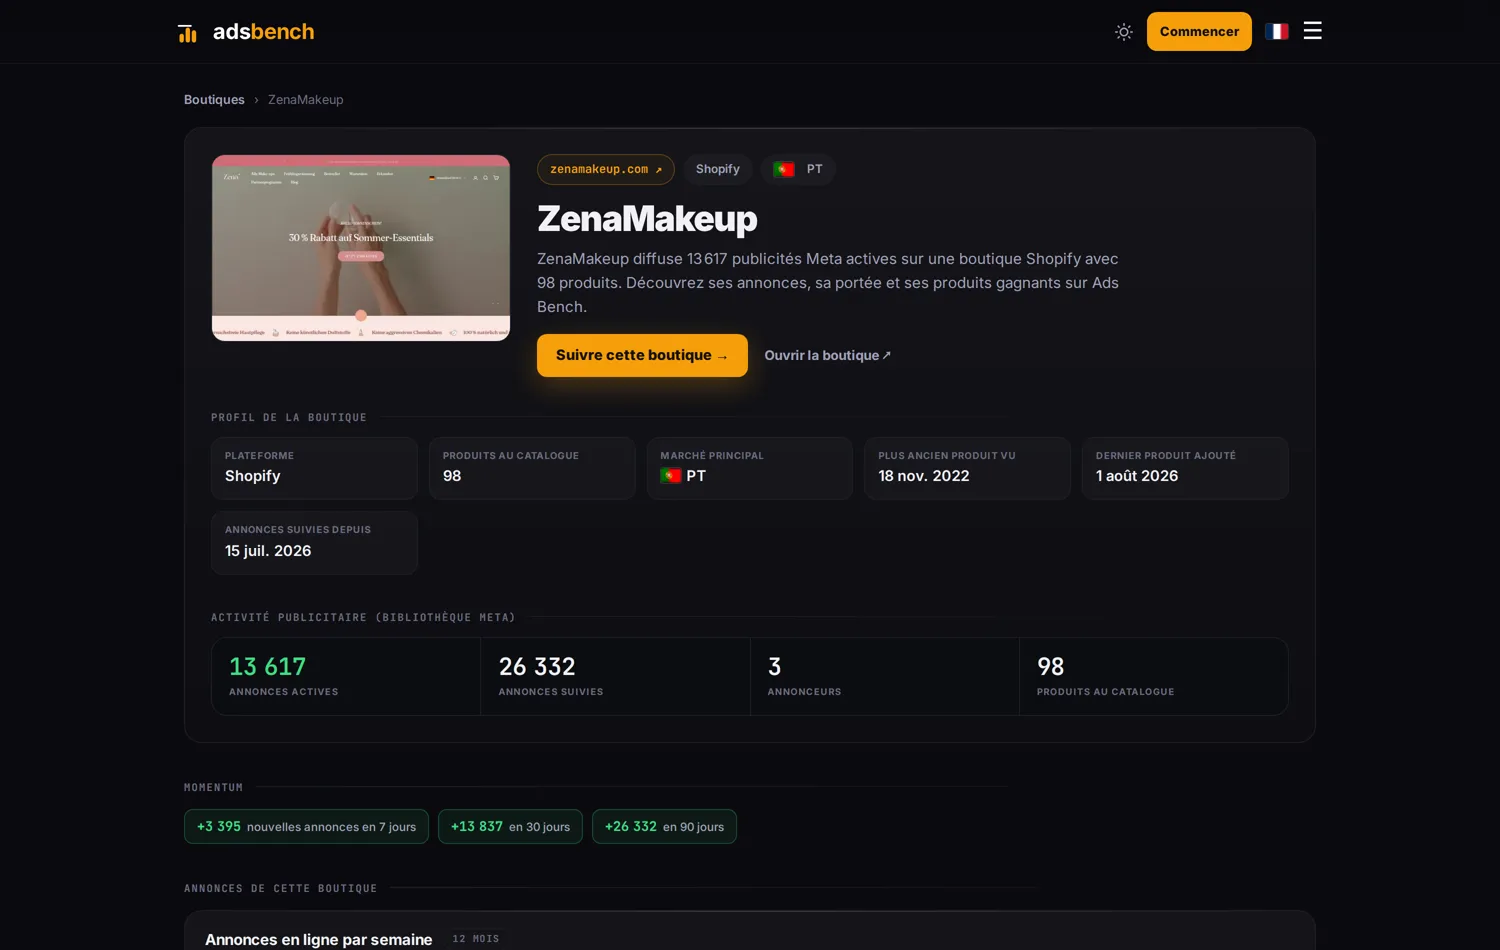Click the Plateforme Shopify profile card
This screenshot has height=950, width=1500.
point(314,468)
